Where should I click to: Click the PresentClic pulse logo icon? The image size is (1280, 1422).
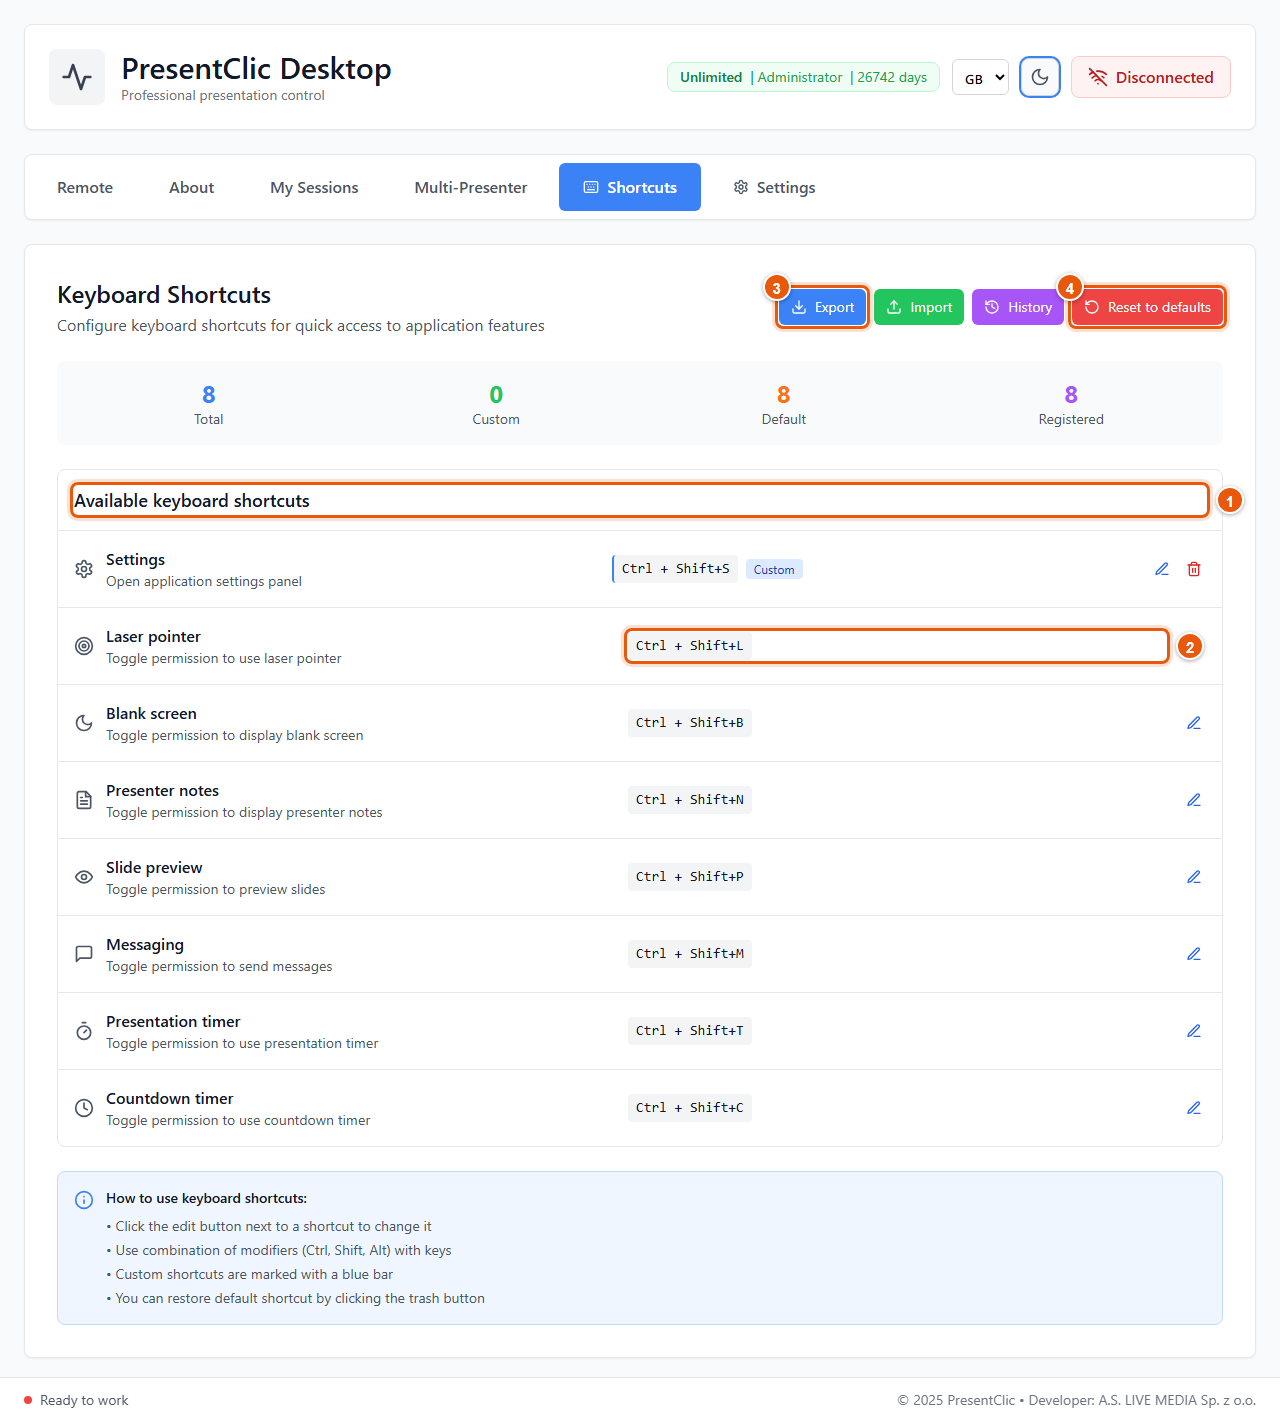(77, 77)
